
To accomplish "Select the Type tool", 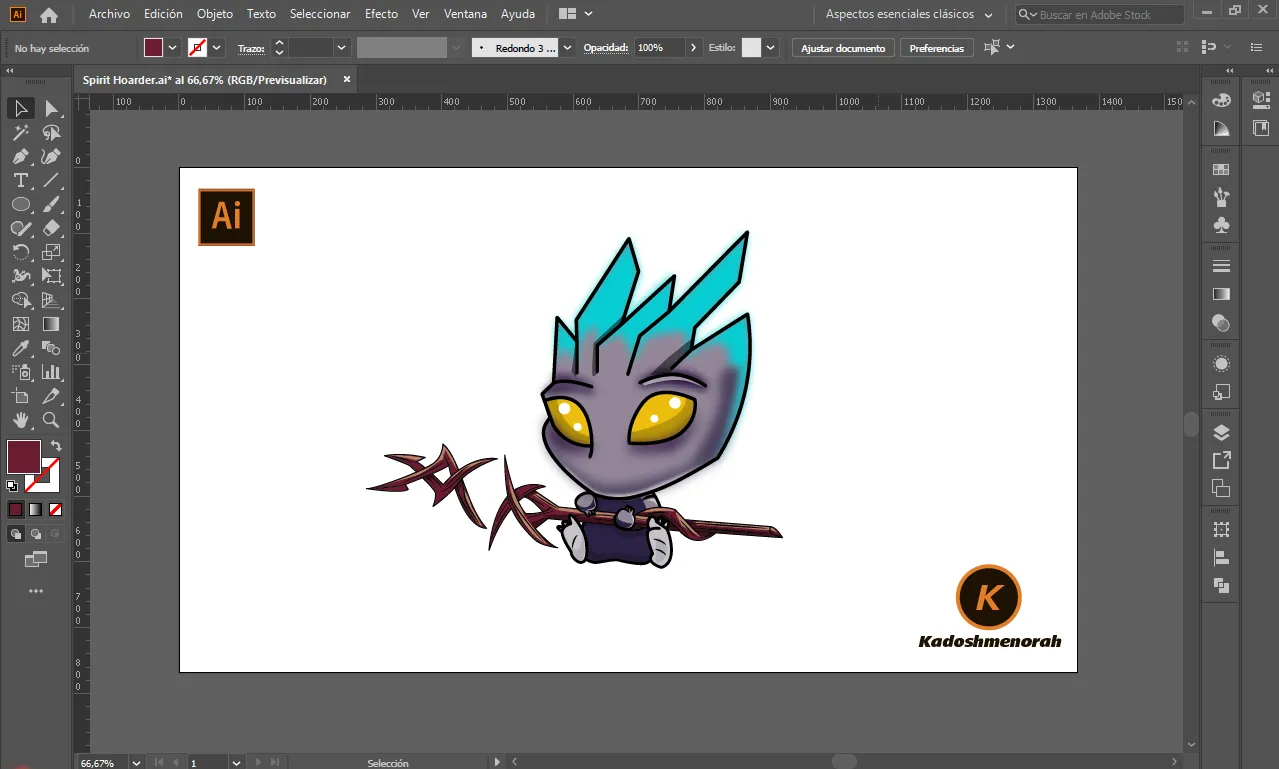I will (x=20, y=180).
